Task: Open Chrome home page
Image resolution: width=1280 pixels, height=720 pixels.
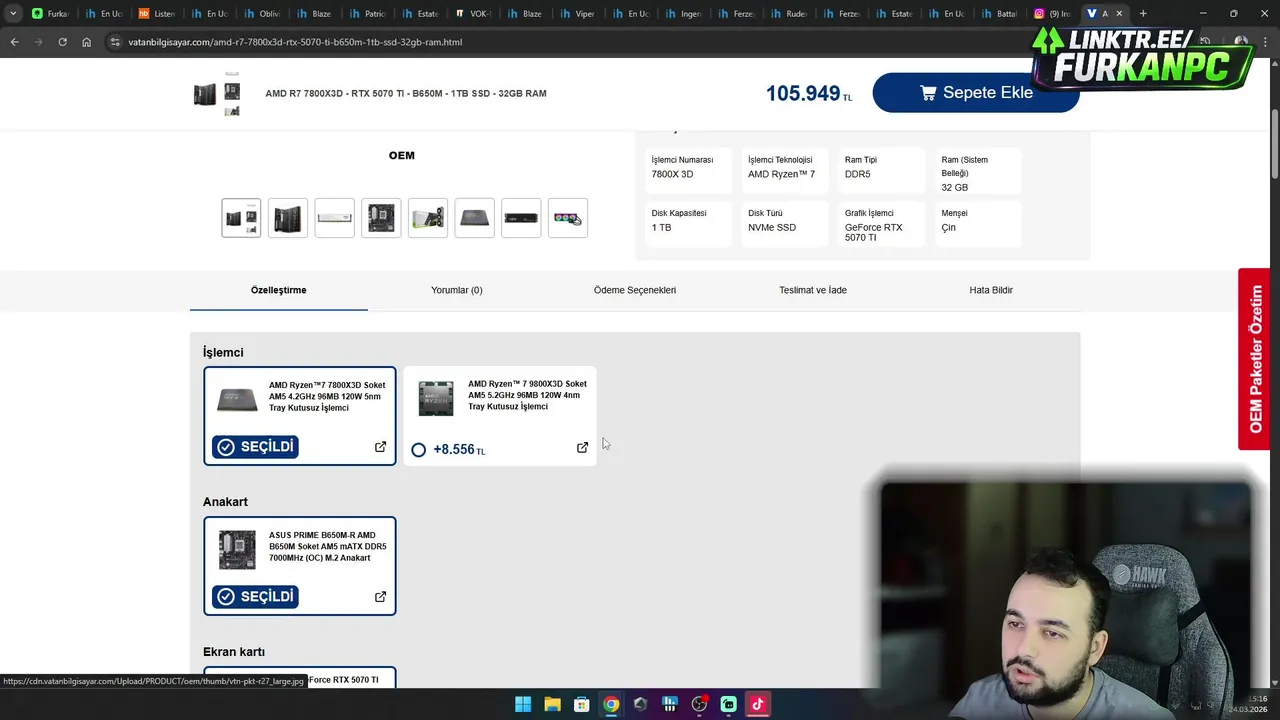Action: (86, 42)
